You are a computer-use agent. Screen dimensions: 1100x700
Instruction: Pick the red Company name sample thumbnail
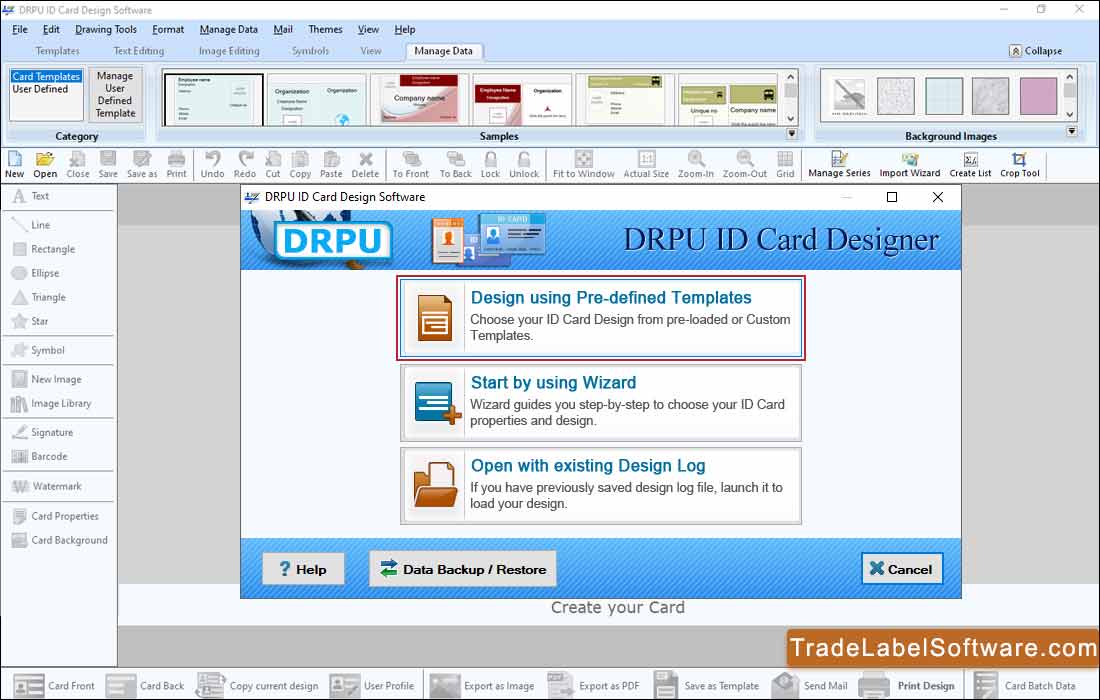point(418,100)
